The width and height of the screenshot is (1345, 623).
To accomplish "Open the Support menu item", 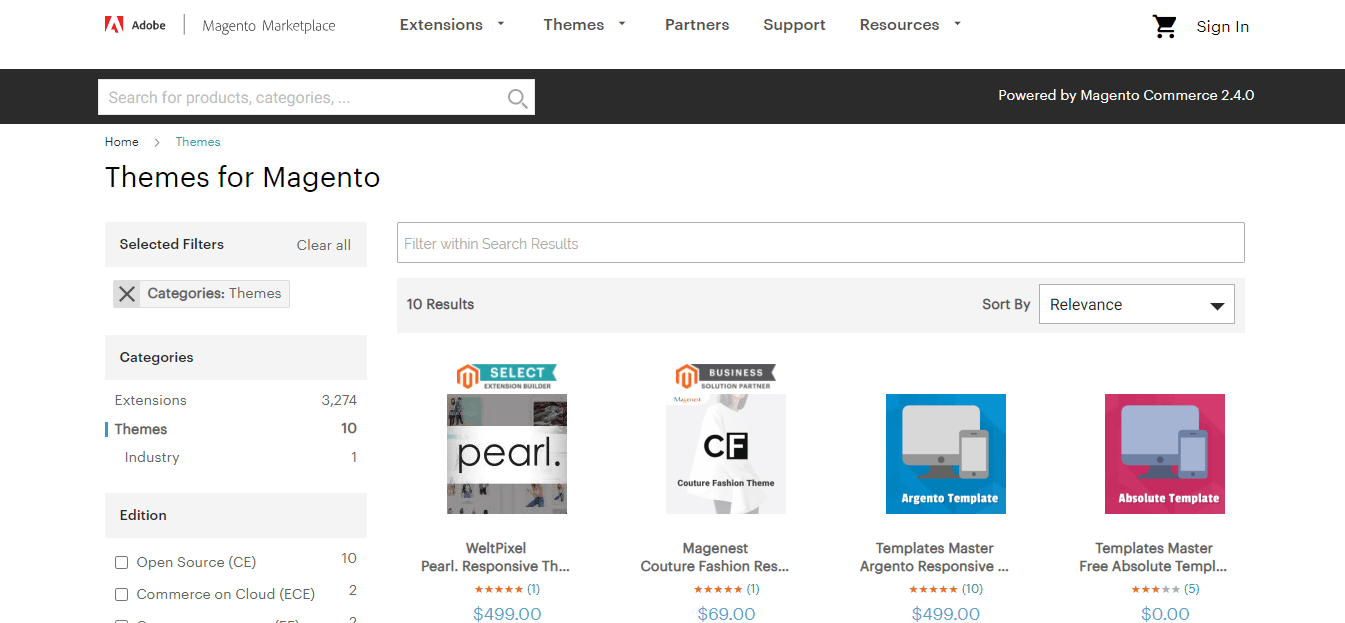I will click(794, 25).
